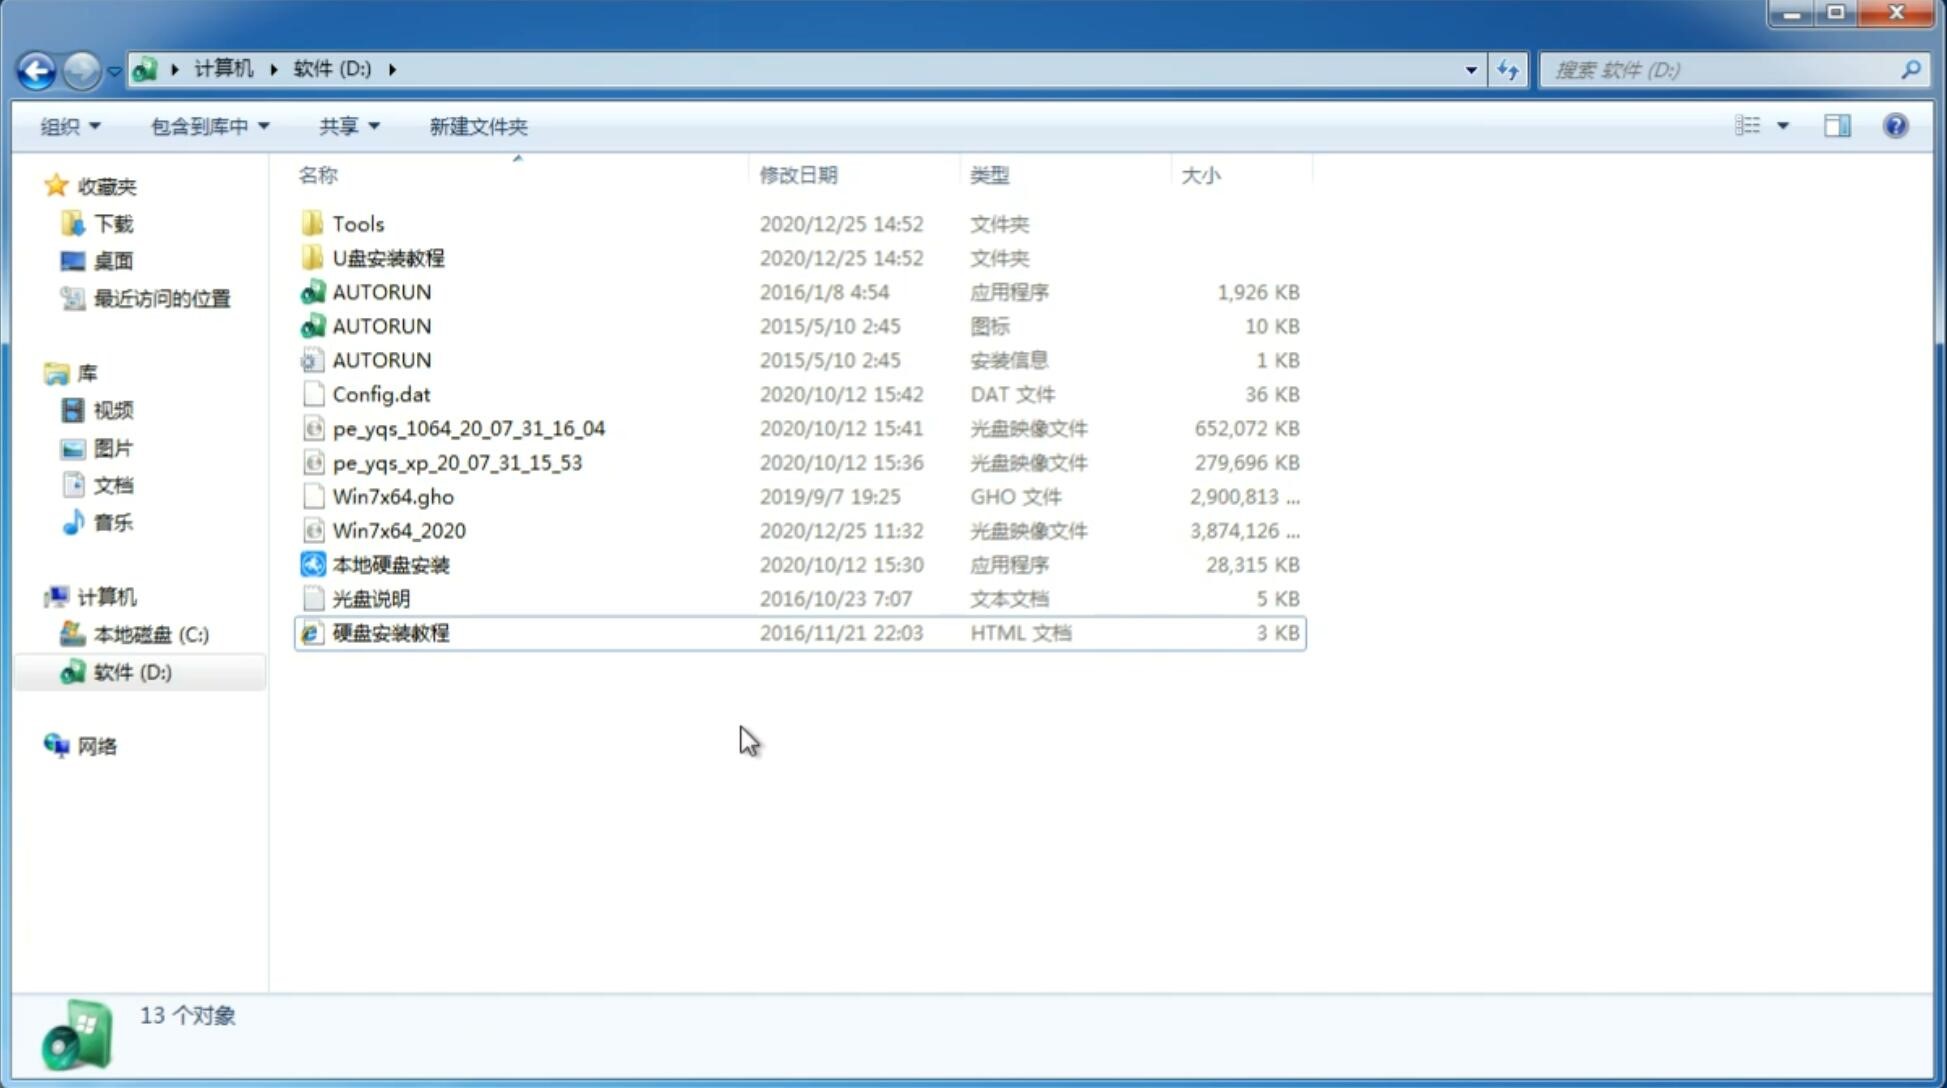Open the U盘安装教程 folder
1947x1088 pixels.
pos(388,257)
